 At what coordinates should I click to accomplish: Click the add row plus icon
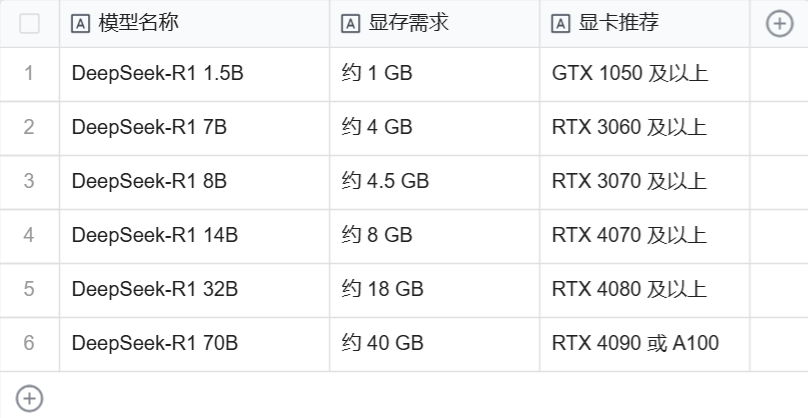29,398
